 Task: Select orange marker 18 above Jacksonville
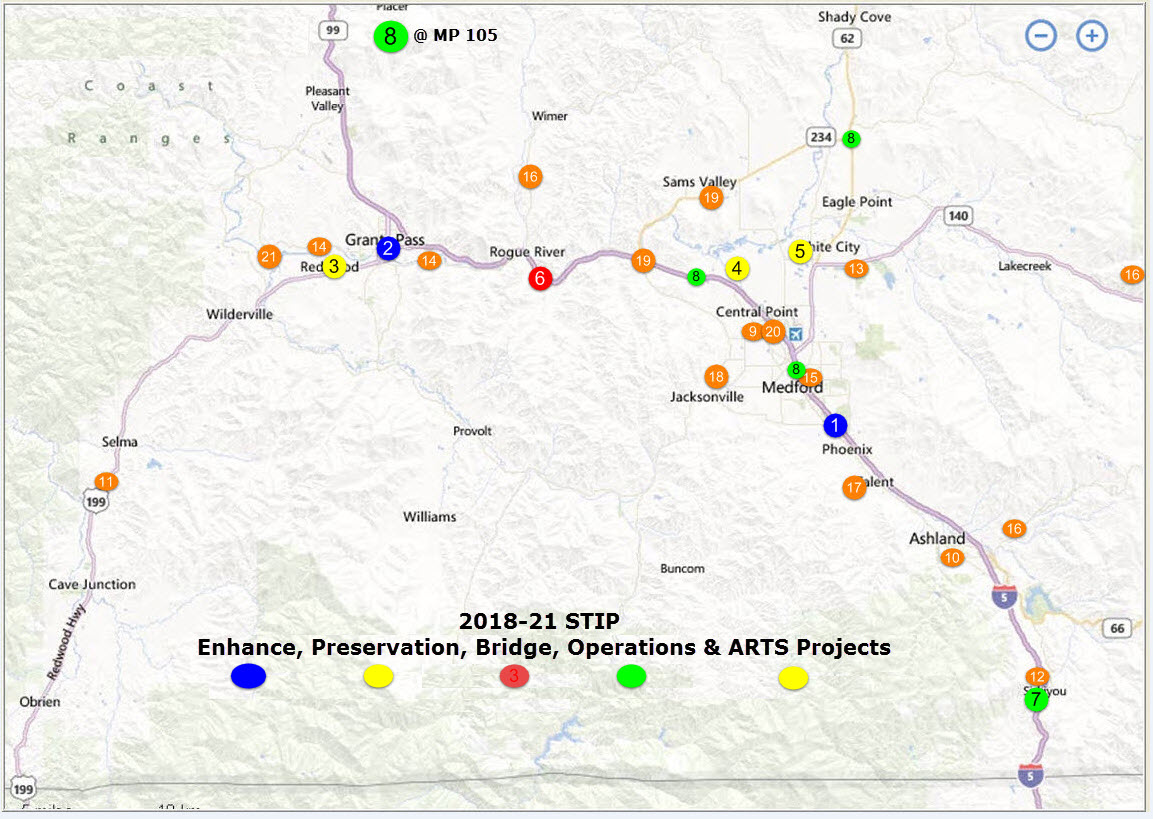click(715, 376)
